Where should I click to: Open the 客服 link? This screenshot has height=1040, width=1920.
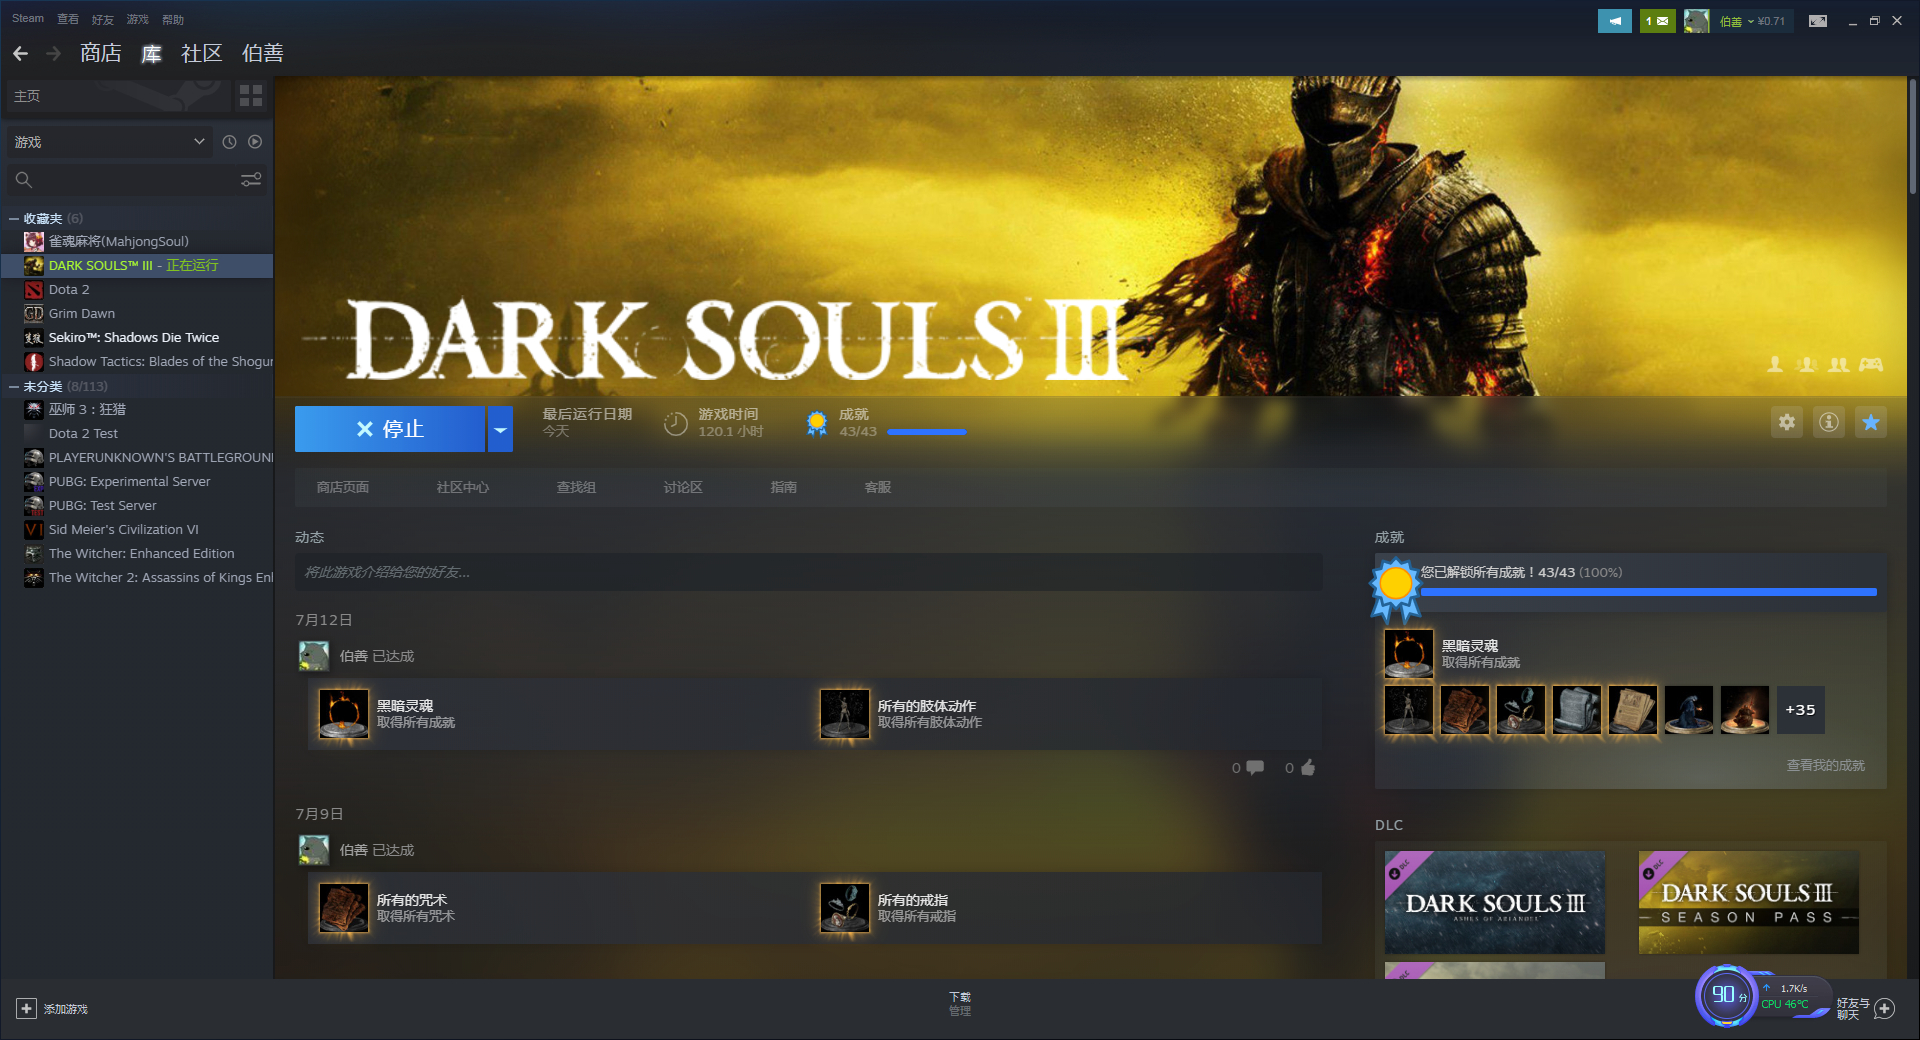click(878, 487)
